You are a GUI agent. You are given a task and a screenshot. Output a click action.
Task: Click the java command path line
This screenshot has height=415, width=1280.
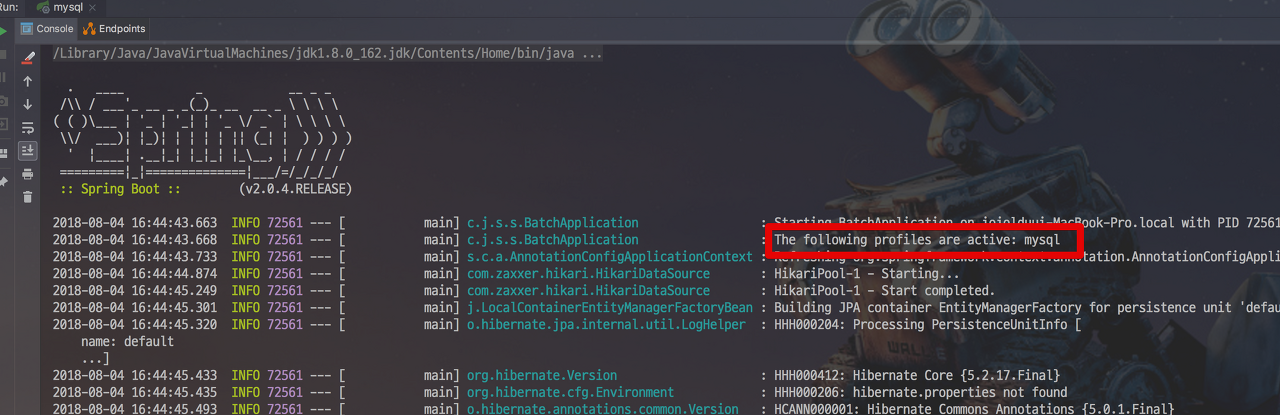328,53
